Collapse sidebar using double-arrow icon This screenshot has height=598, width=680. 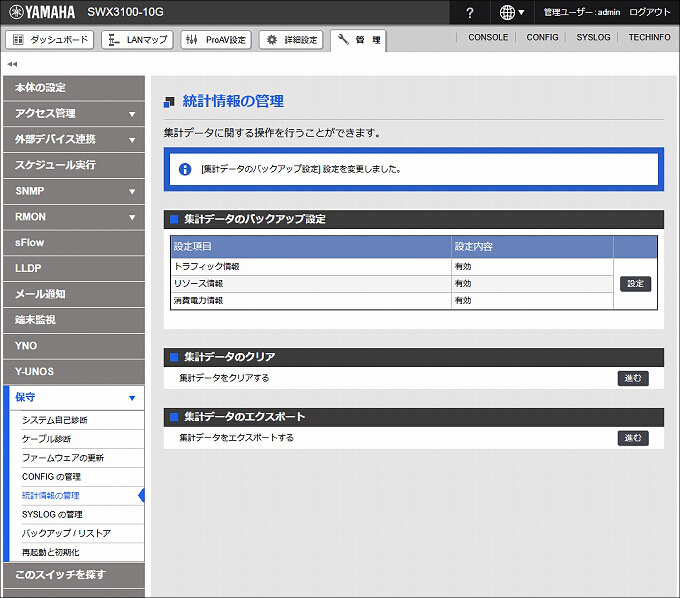12,64
